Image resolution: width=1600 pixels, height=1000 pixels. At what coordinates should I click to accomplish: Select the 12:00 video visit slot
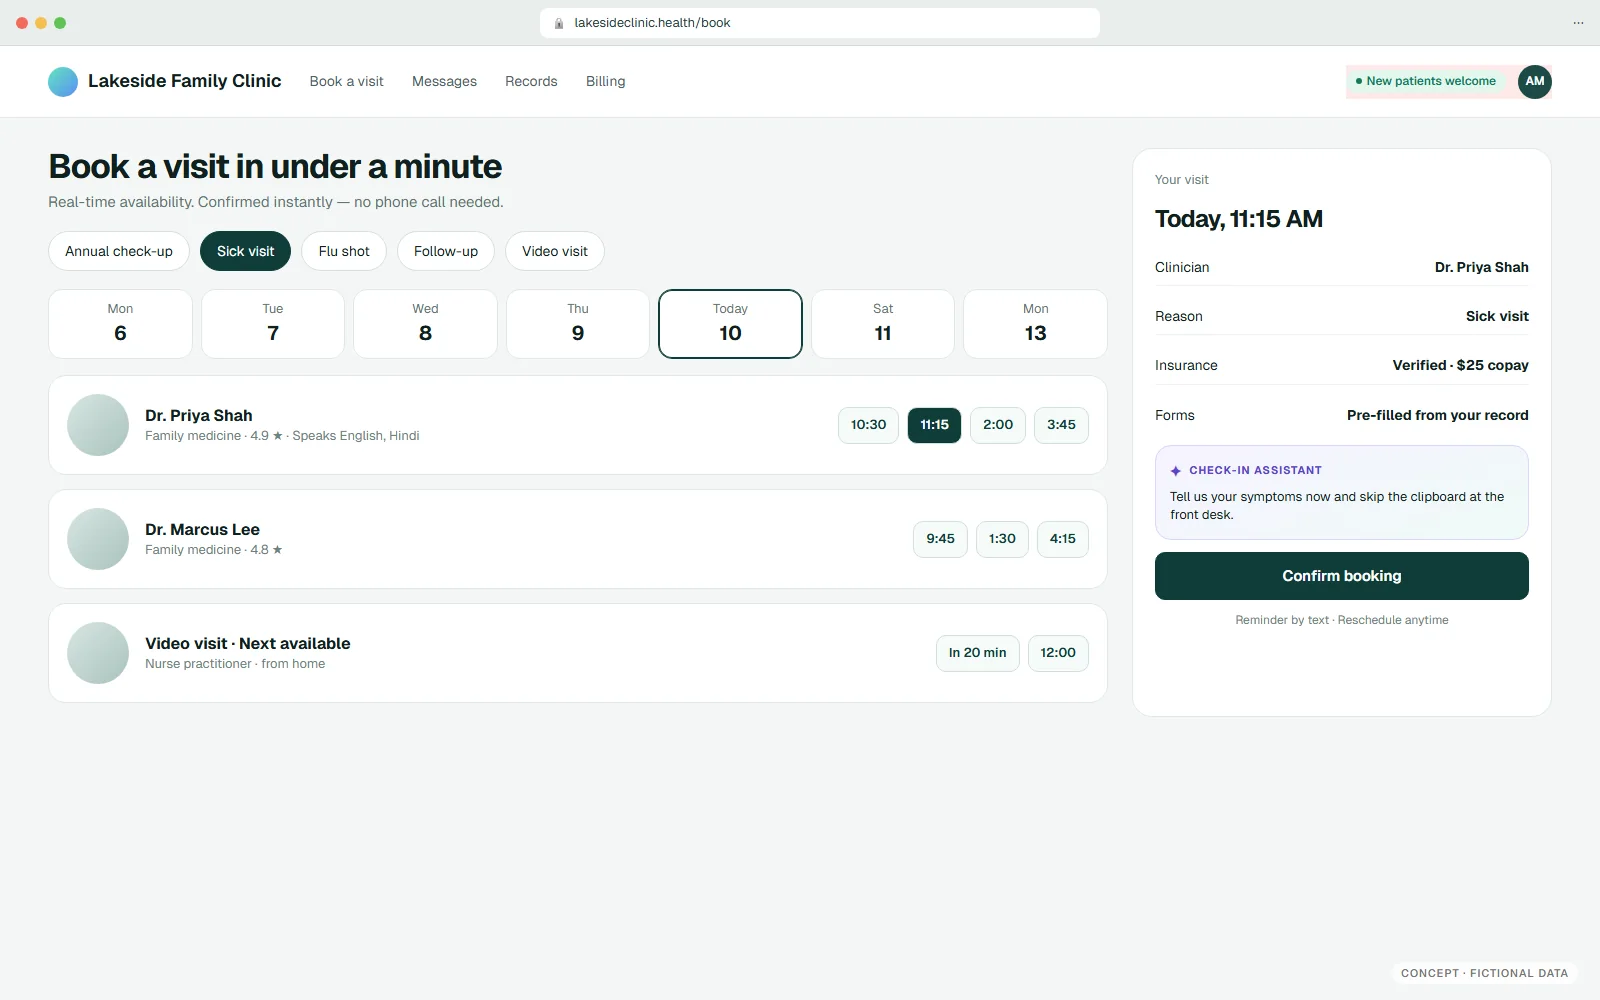pyautogui.click(x=1058, y=653)
